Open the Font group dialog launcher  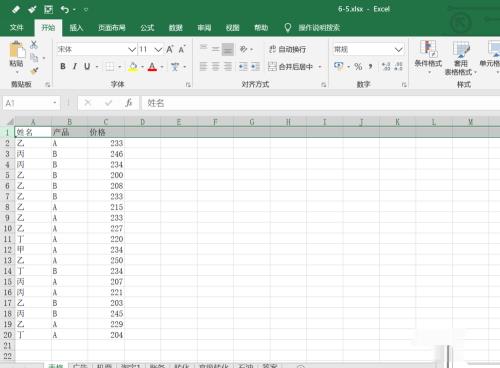pos(188,85)
